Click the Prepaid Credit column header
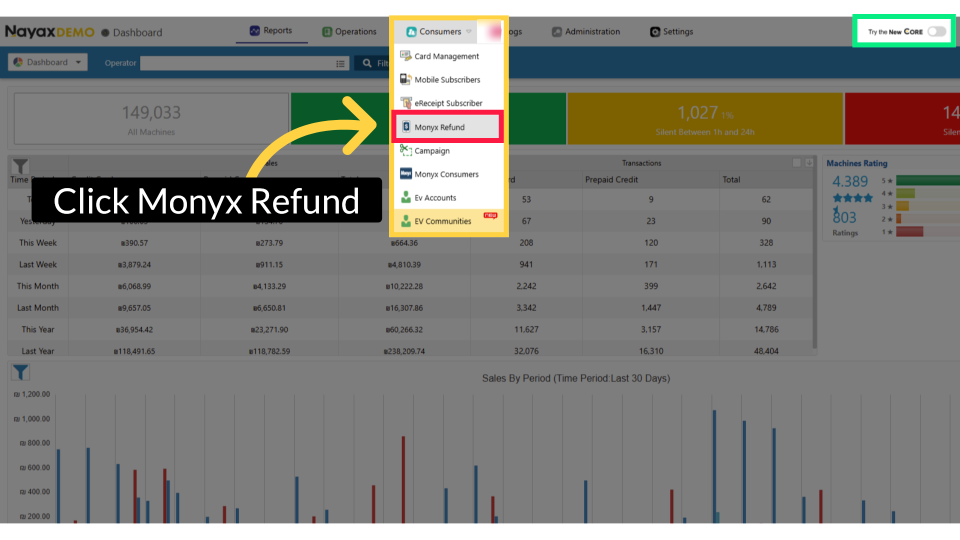This screenshot has height=540, width=960. 611,179
